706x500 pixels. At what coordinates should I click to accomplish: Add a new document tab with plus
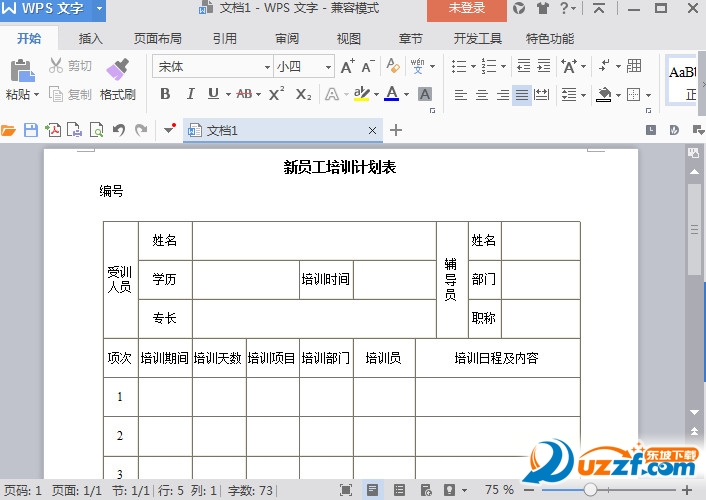coord(396,130)
